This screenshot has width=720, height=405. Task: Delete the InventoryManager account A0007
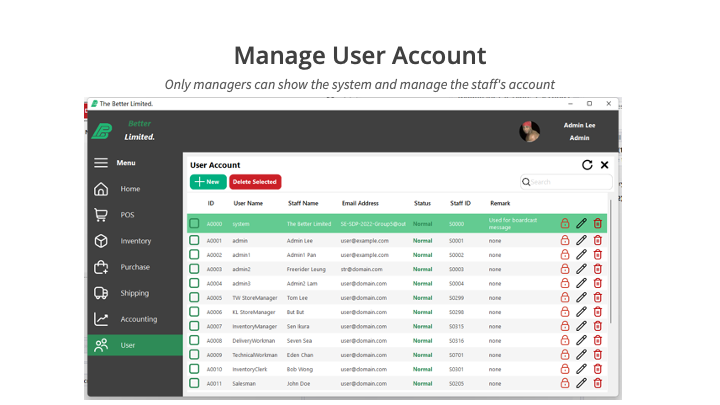pos(597,326)
